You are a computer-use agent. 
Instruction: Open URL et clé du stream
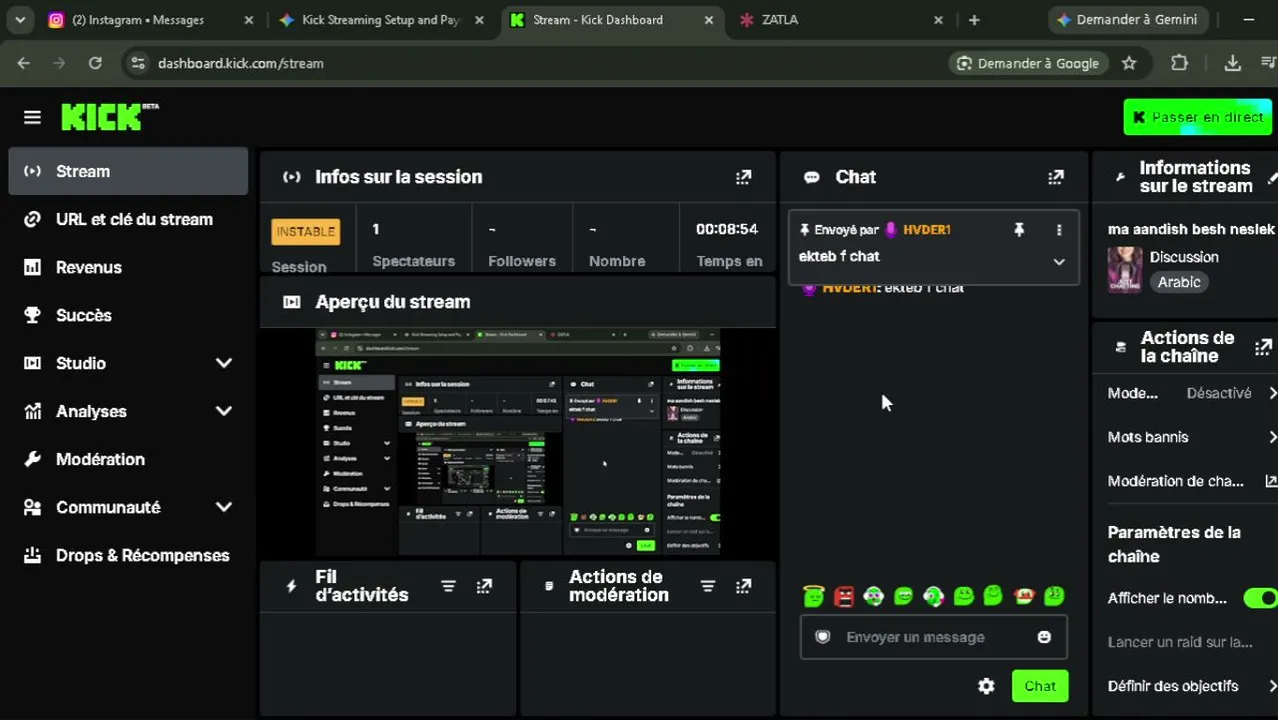pos(128,219)
